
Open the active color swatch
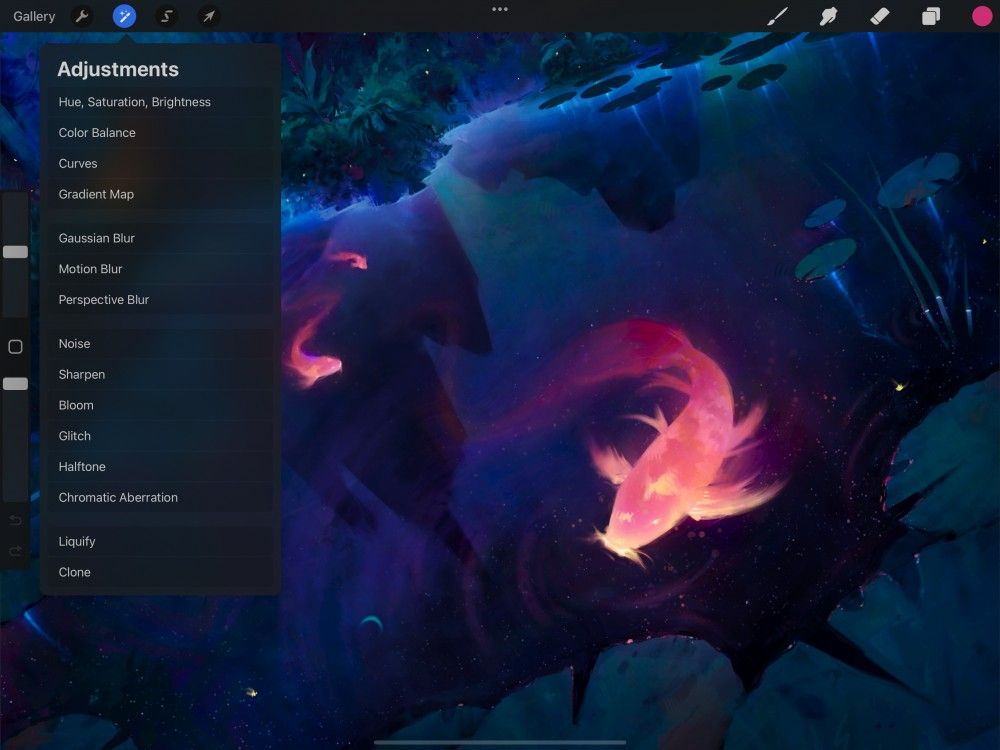click(979, 16)
